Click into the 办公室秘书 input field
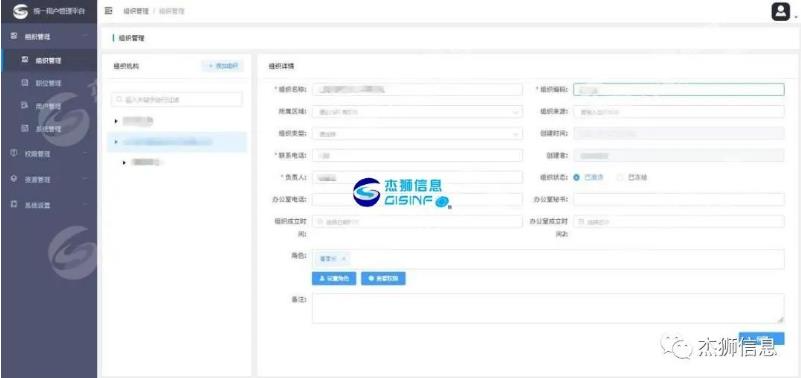The image size is (801, 378). click(x=678, y=199)
